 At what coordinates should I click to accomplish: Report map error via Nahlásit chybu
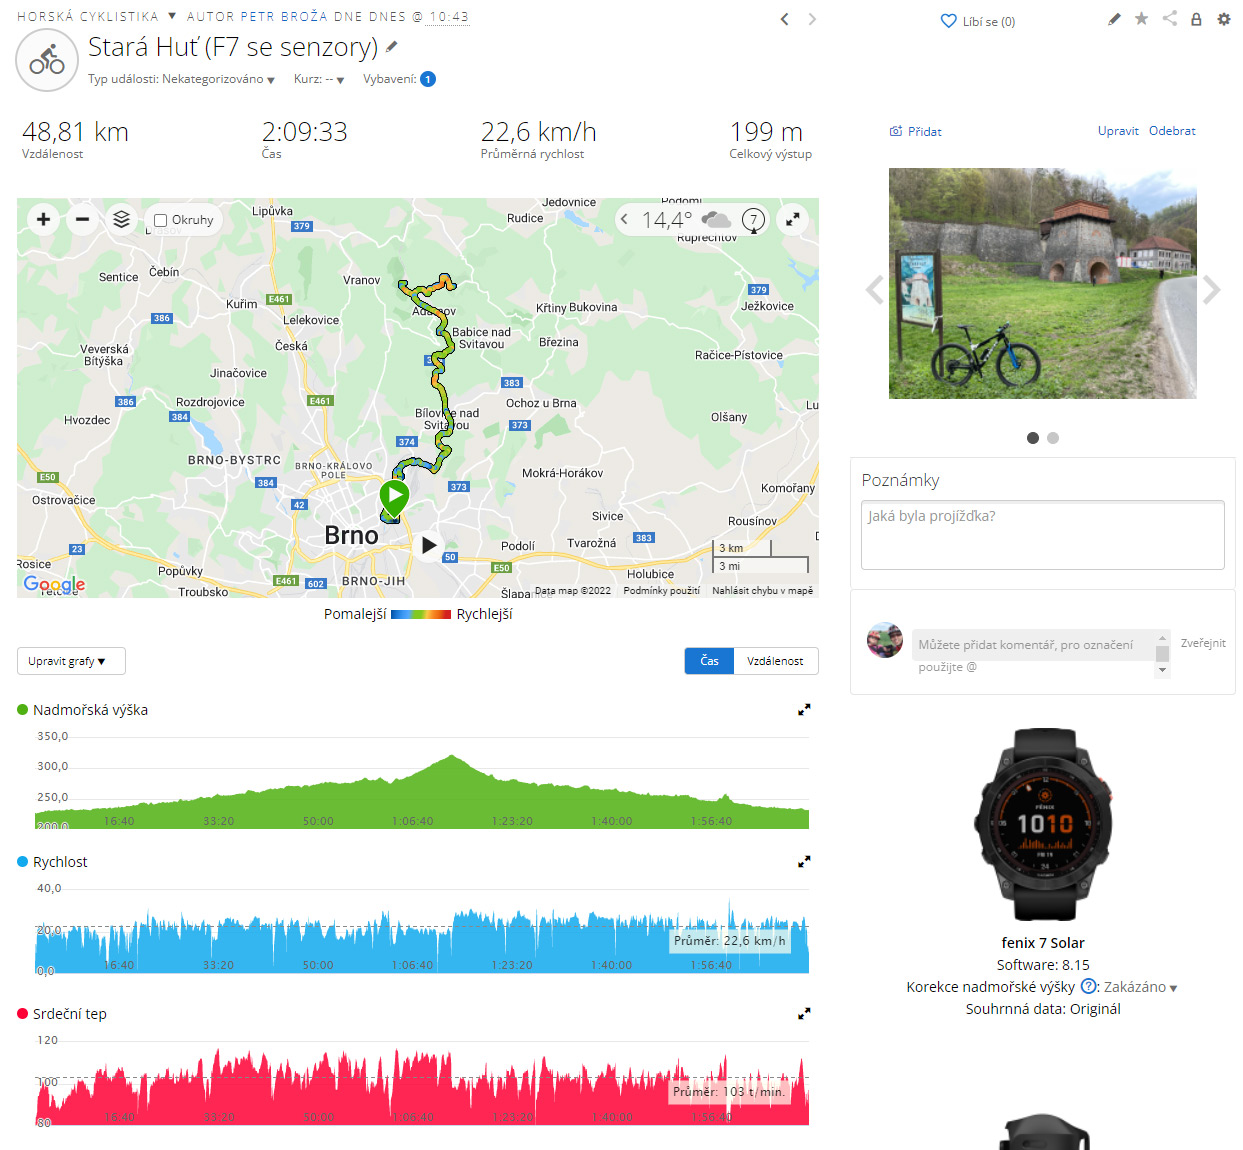coord(763,591)
